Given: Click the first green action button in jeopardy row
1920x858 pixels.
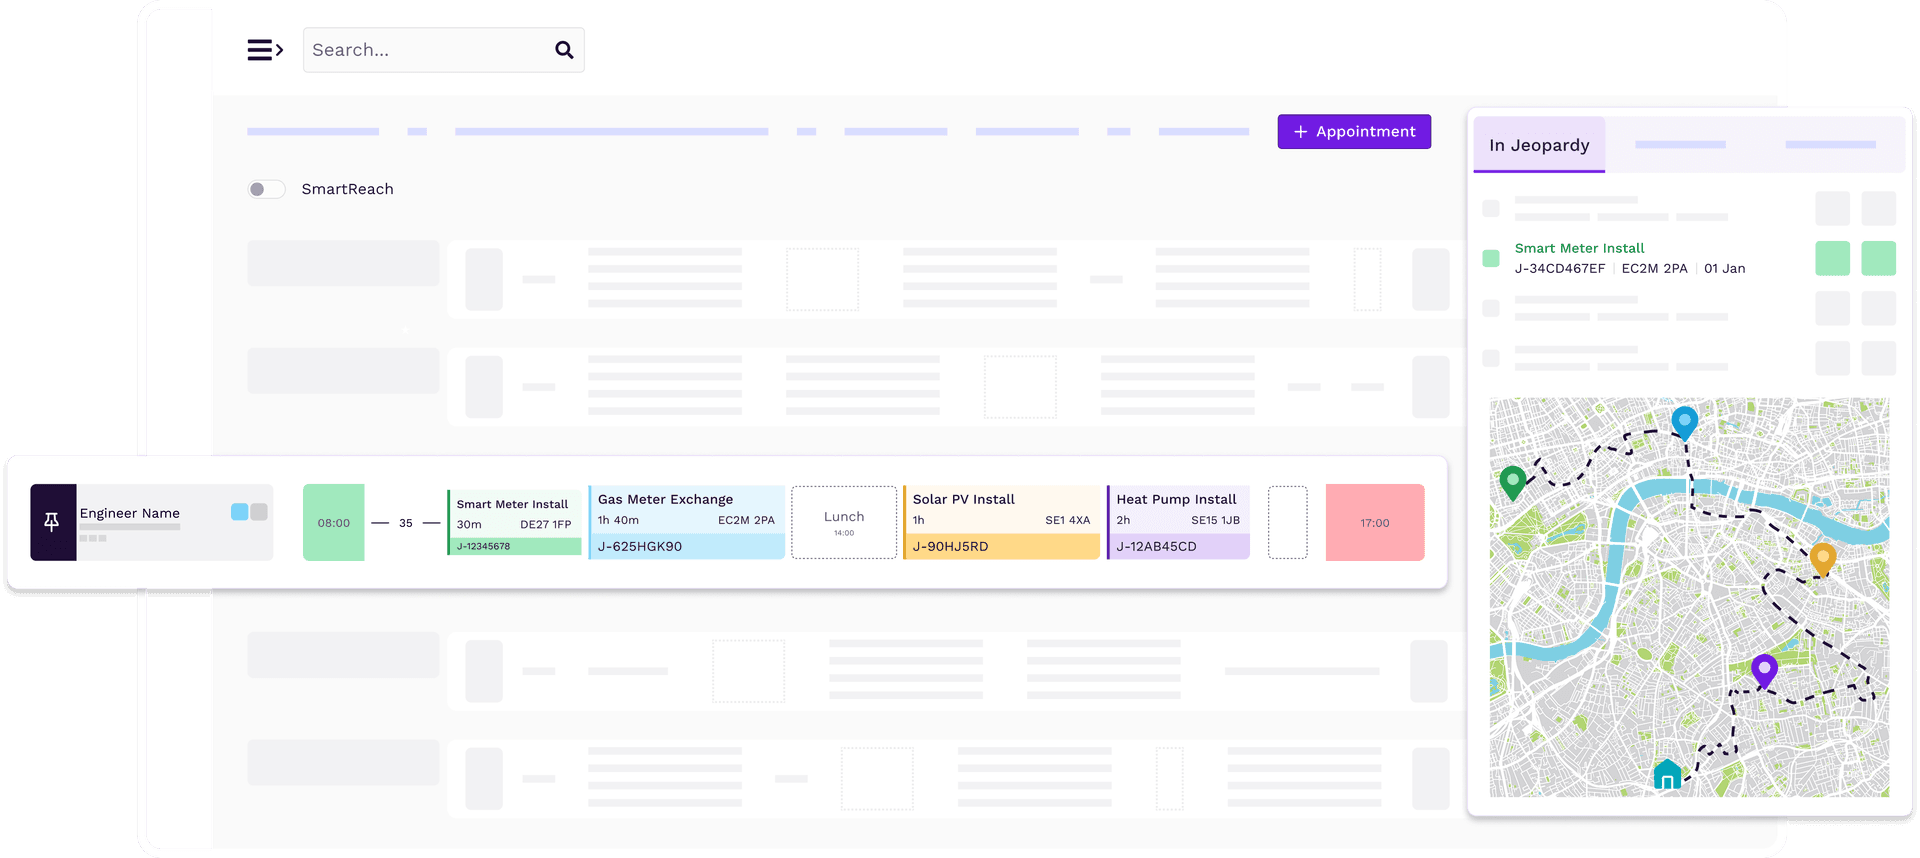Looking at the screenshot, I should click(1832, 258).
